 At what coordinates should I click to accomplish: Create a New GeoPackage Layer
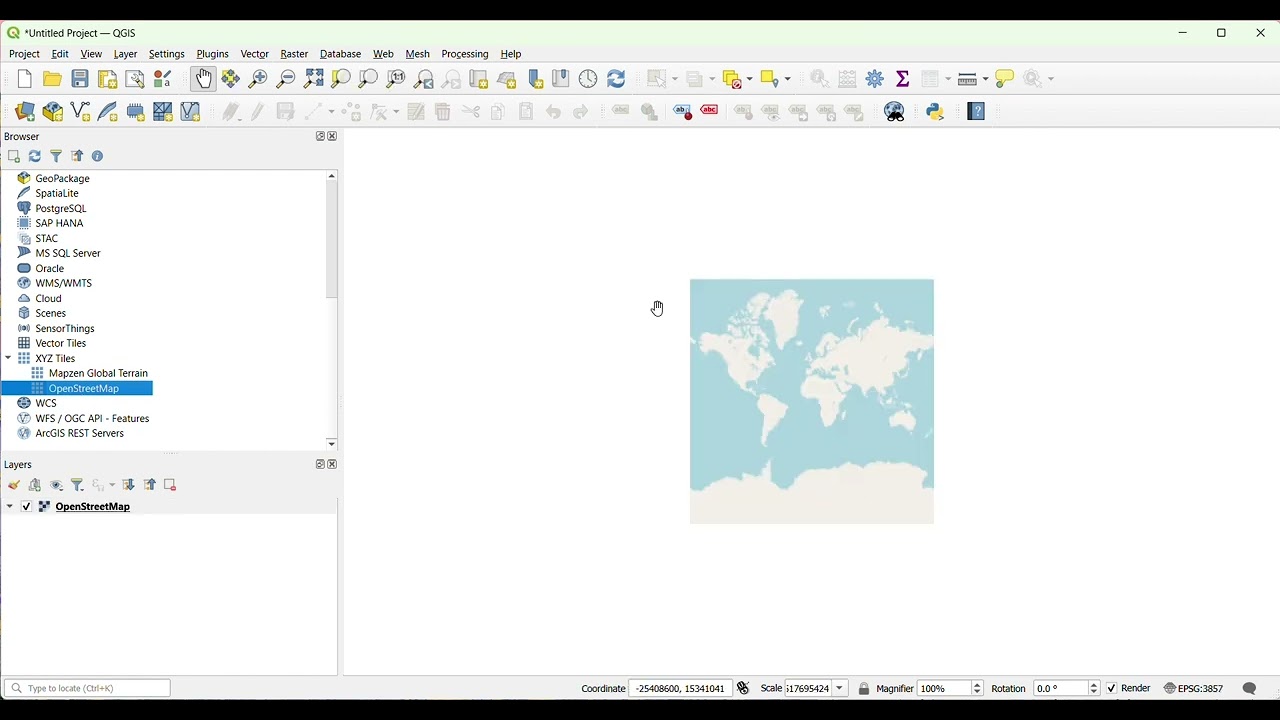pos(53,112)
